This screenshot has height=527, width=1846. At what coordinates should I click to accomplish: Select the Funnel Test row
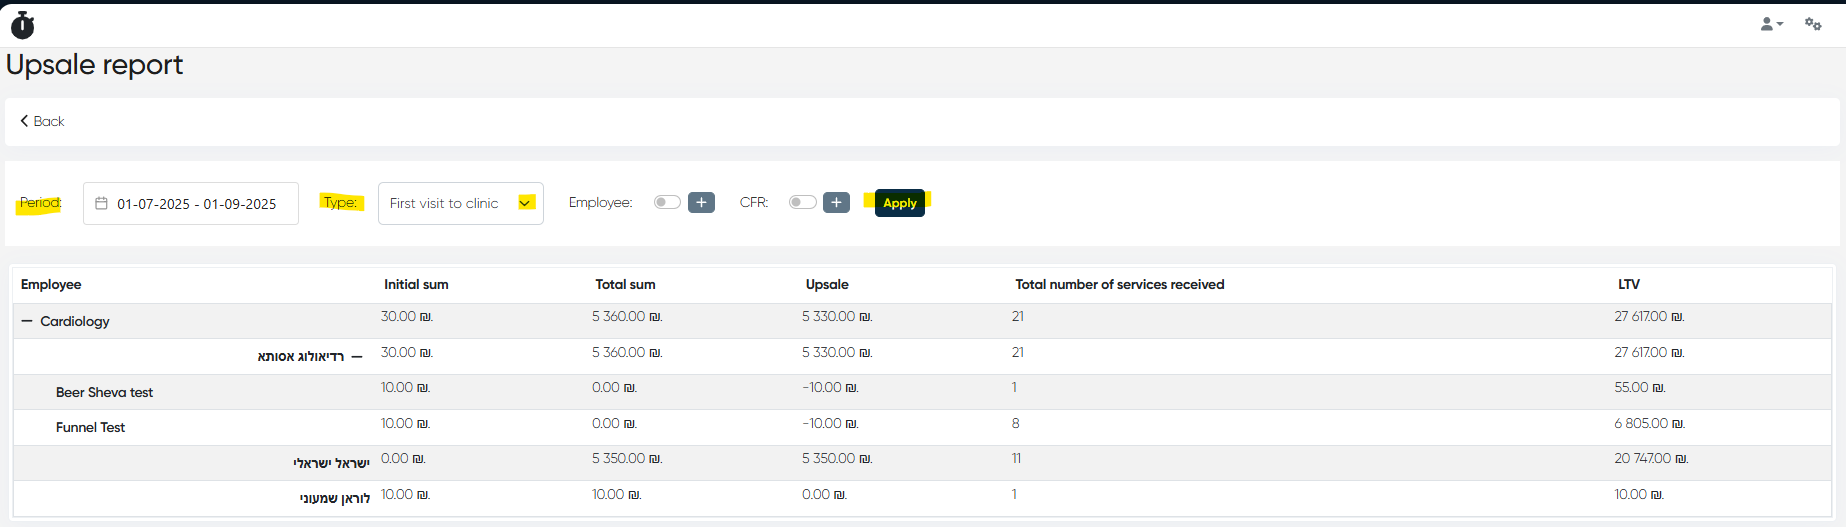90,427
